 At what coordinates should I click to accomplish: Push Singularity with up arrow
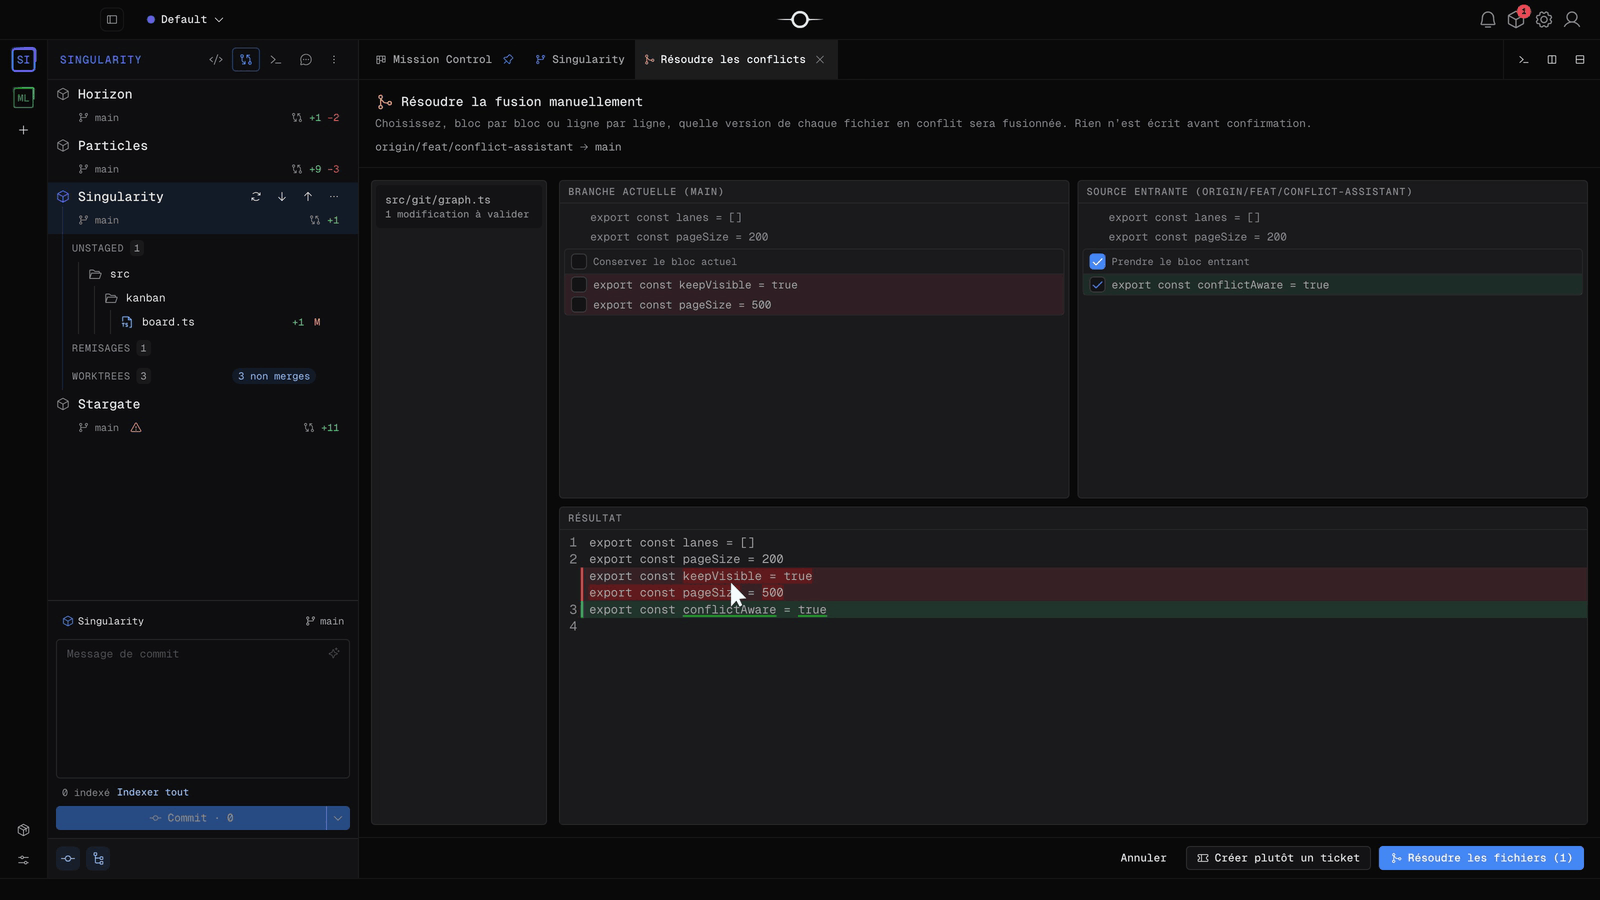pos(308,197)
